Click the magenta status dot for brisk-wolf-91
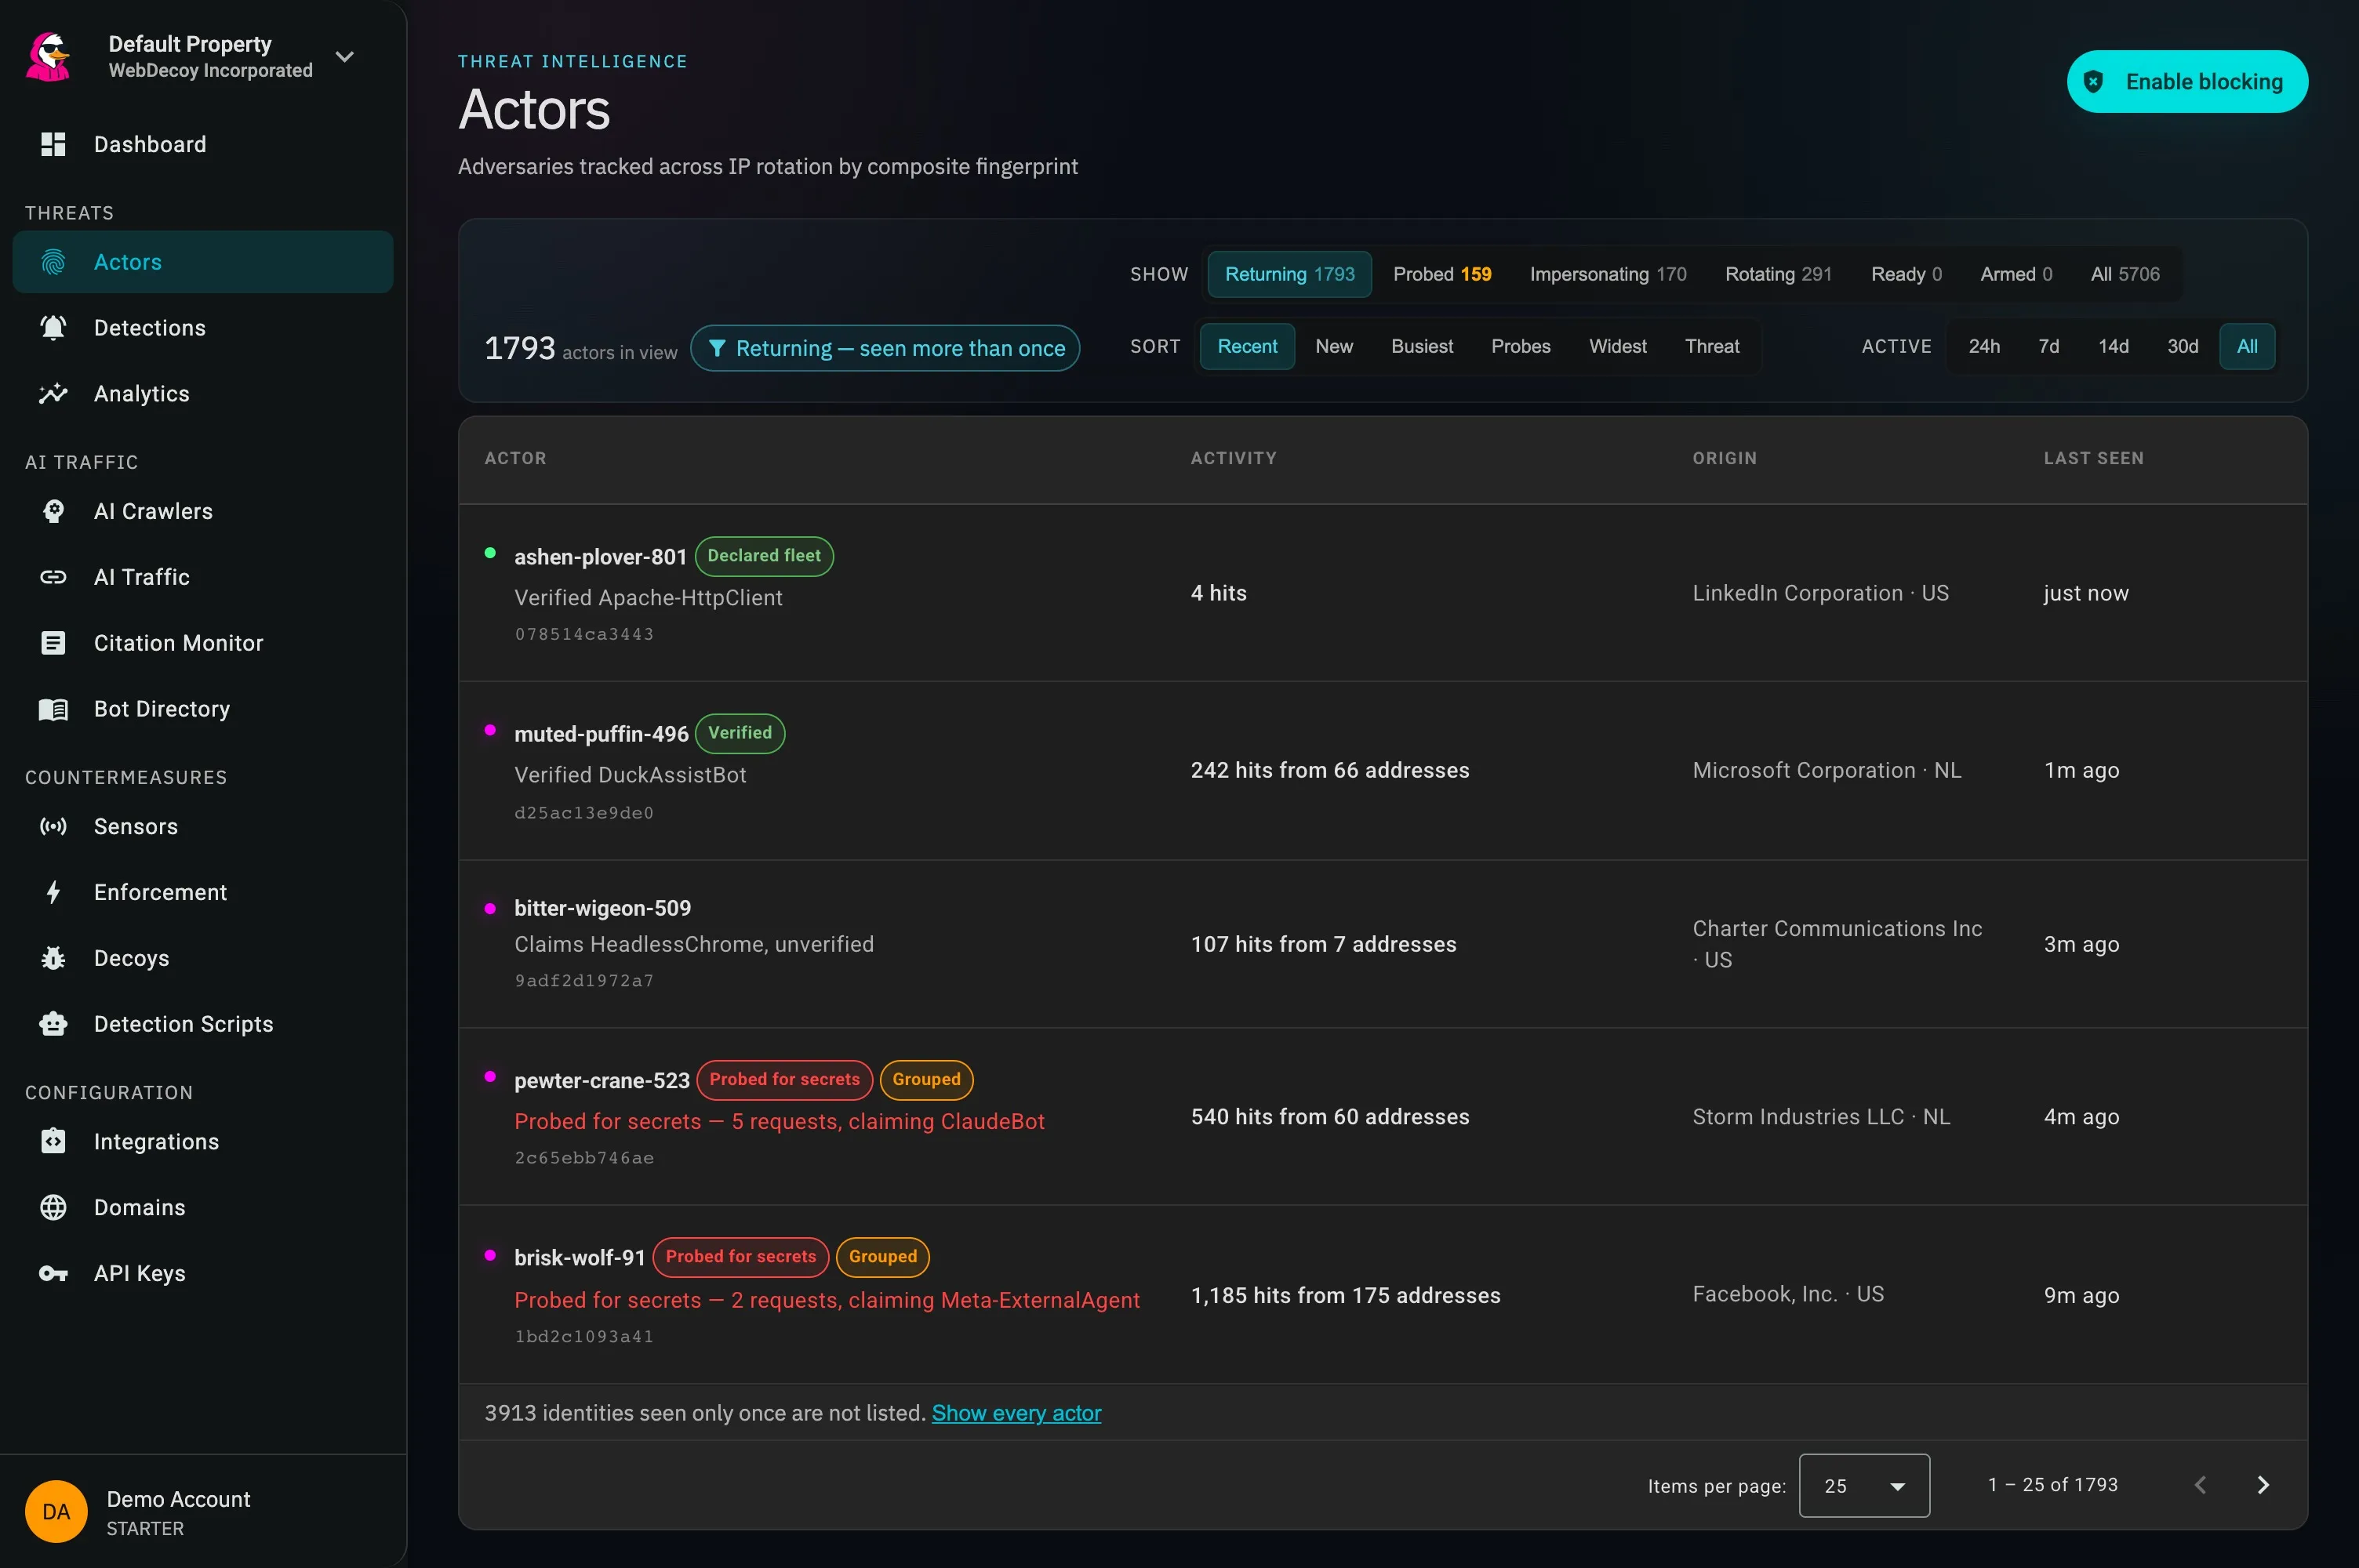This screenshot has height=1568, width=2359. coord(490,1254)
